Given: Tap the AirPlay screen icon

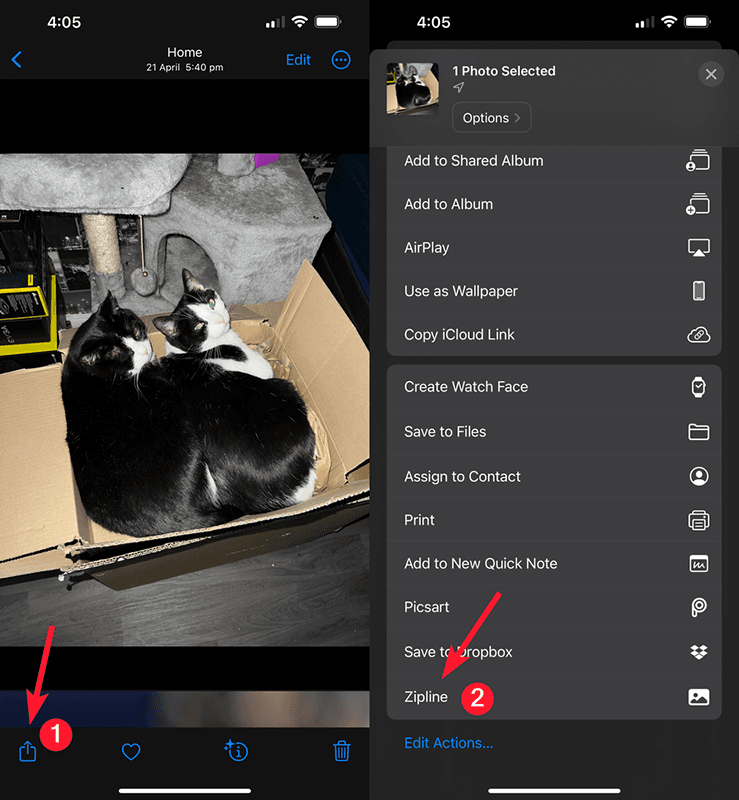Looking at the screenshot, I should [x=698, y=248].
